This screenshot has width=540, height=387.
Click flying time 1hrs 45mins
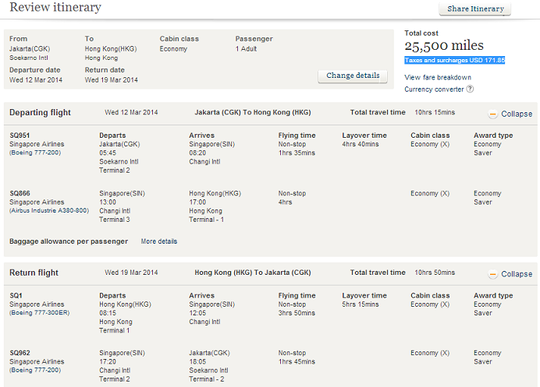point(297,362)
